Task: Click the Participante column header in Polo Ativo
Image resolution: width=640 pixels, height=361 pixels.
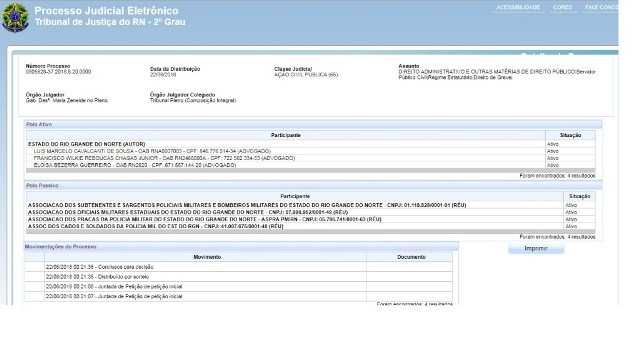Action: tap(286, 135)
